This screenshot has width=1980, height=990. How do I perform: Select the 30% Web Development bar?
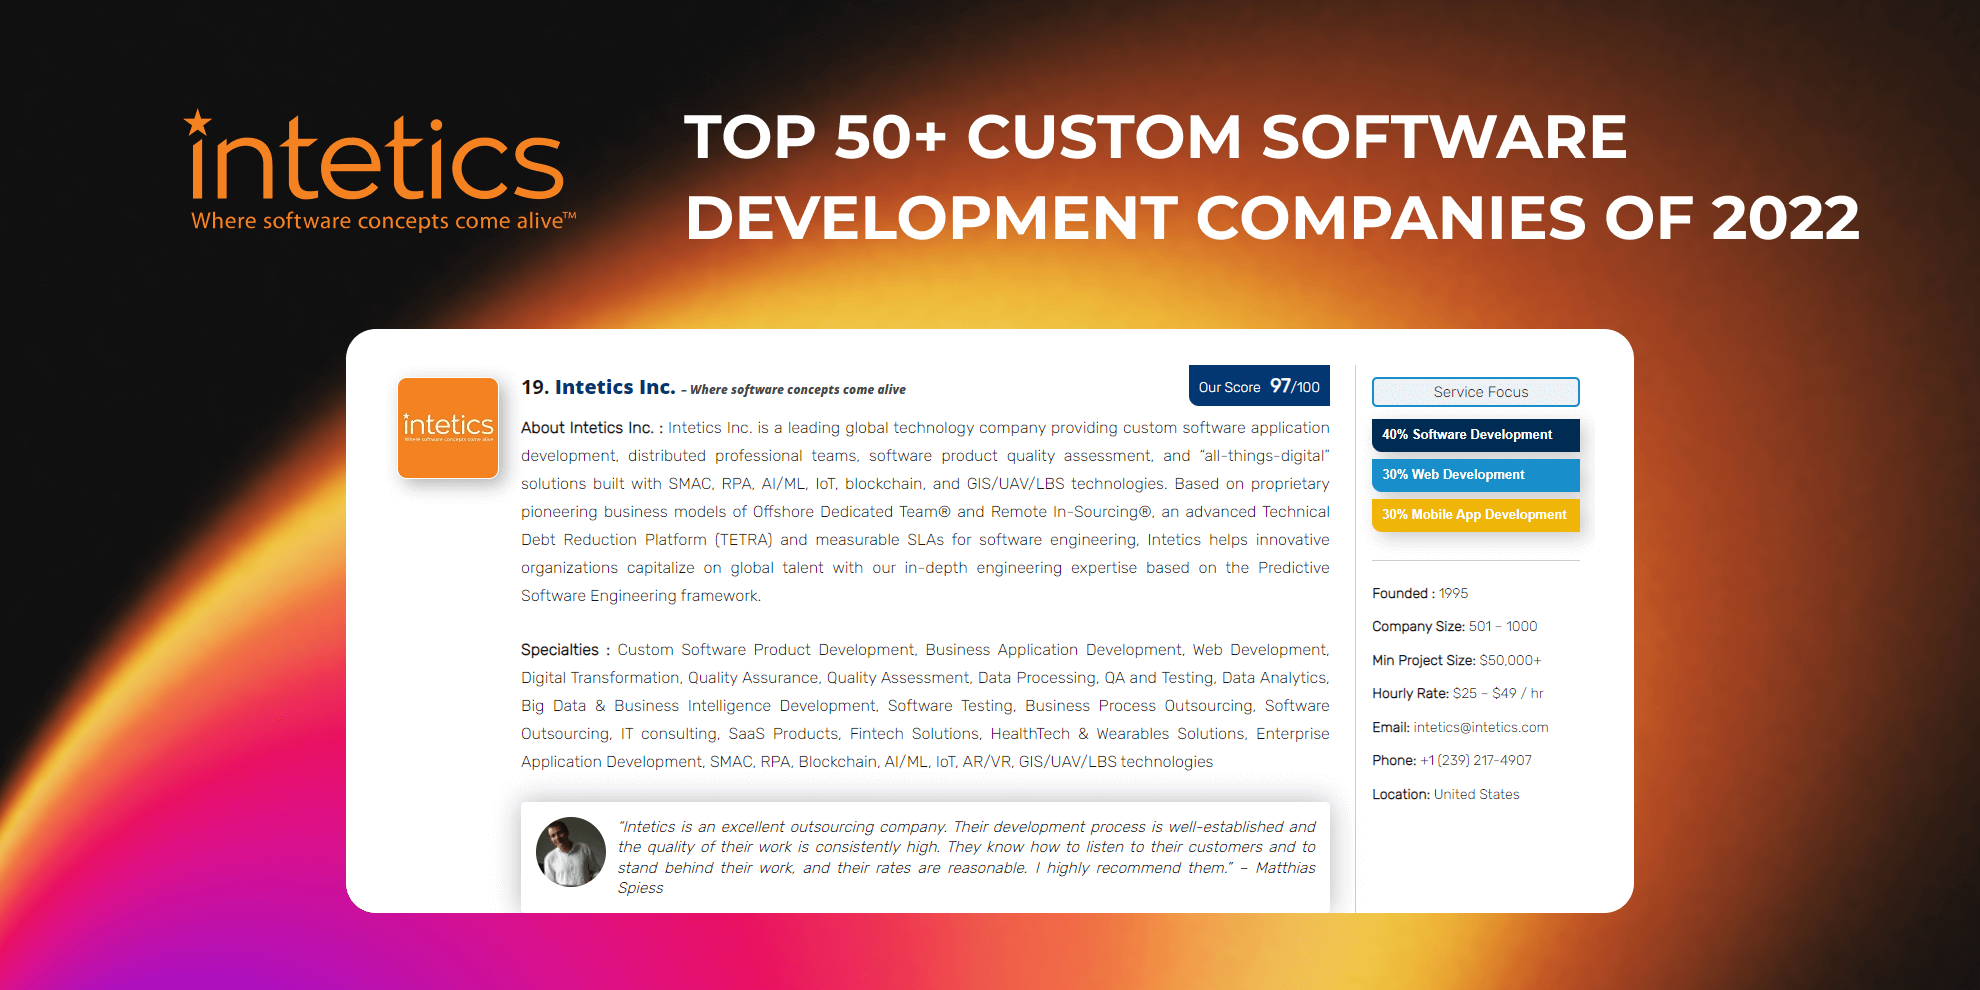(1475, 475)
